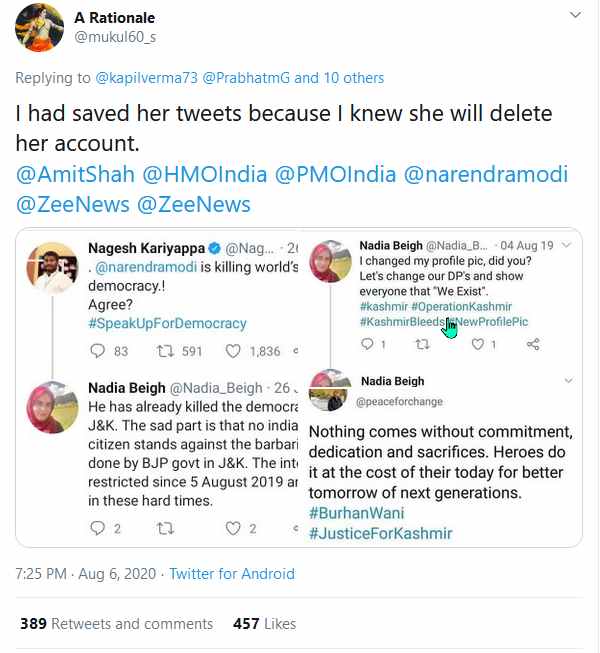View the 457 Likes list
This screenshot has width=600, height=653.
click(264, 623)
